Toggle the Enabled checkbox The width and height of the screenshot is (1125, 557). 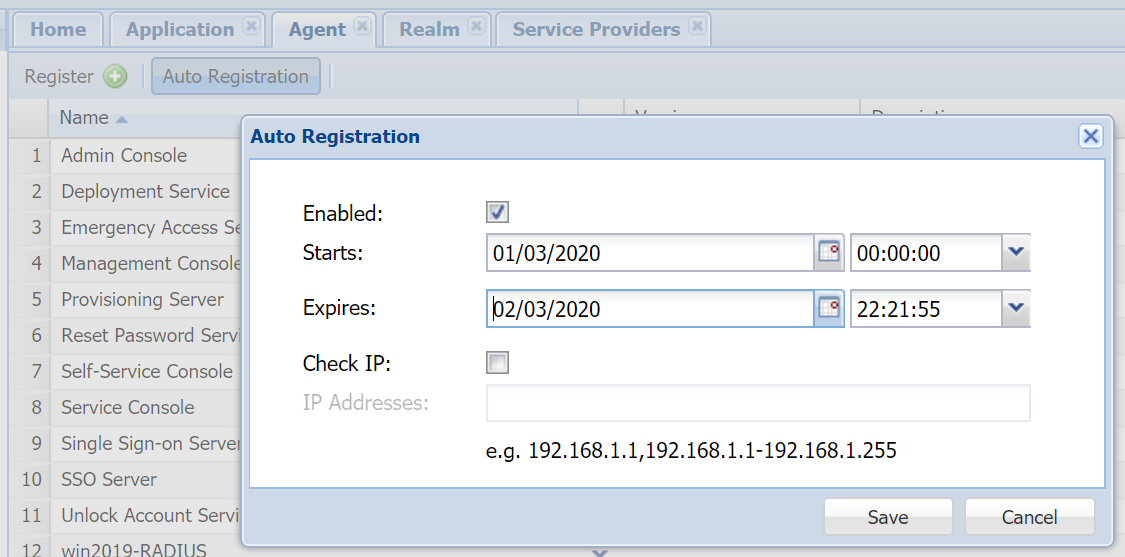497,212
